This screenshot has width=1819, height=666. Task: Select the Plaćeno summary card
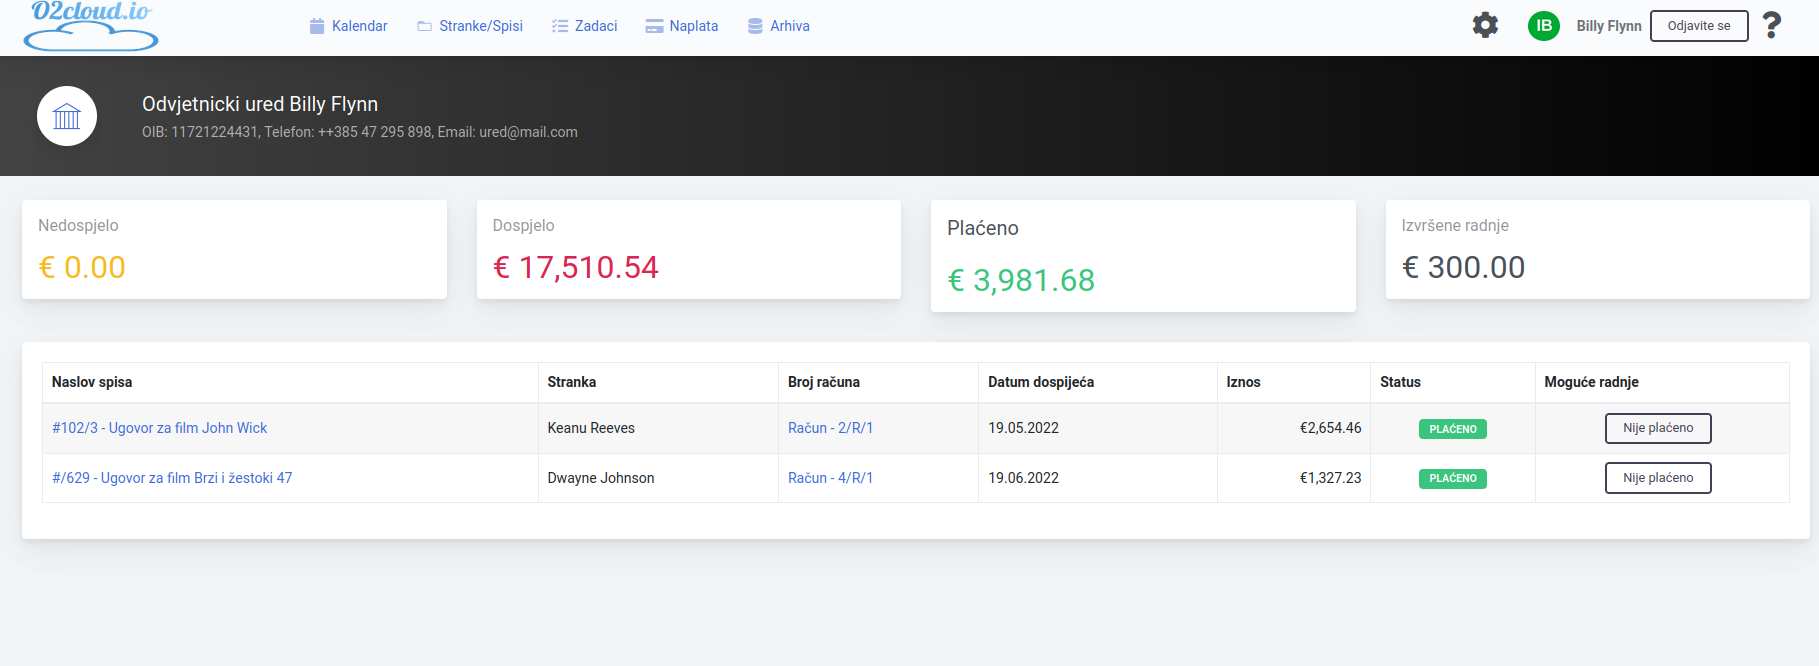[1142, 256]
